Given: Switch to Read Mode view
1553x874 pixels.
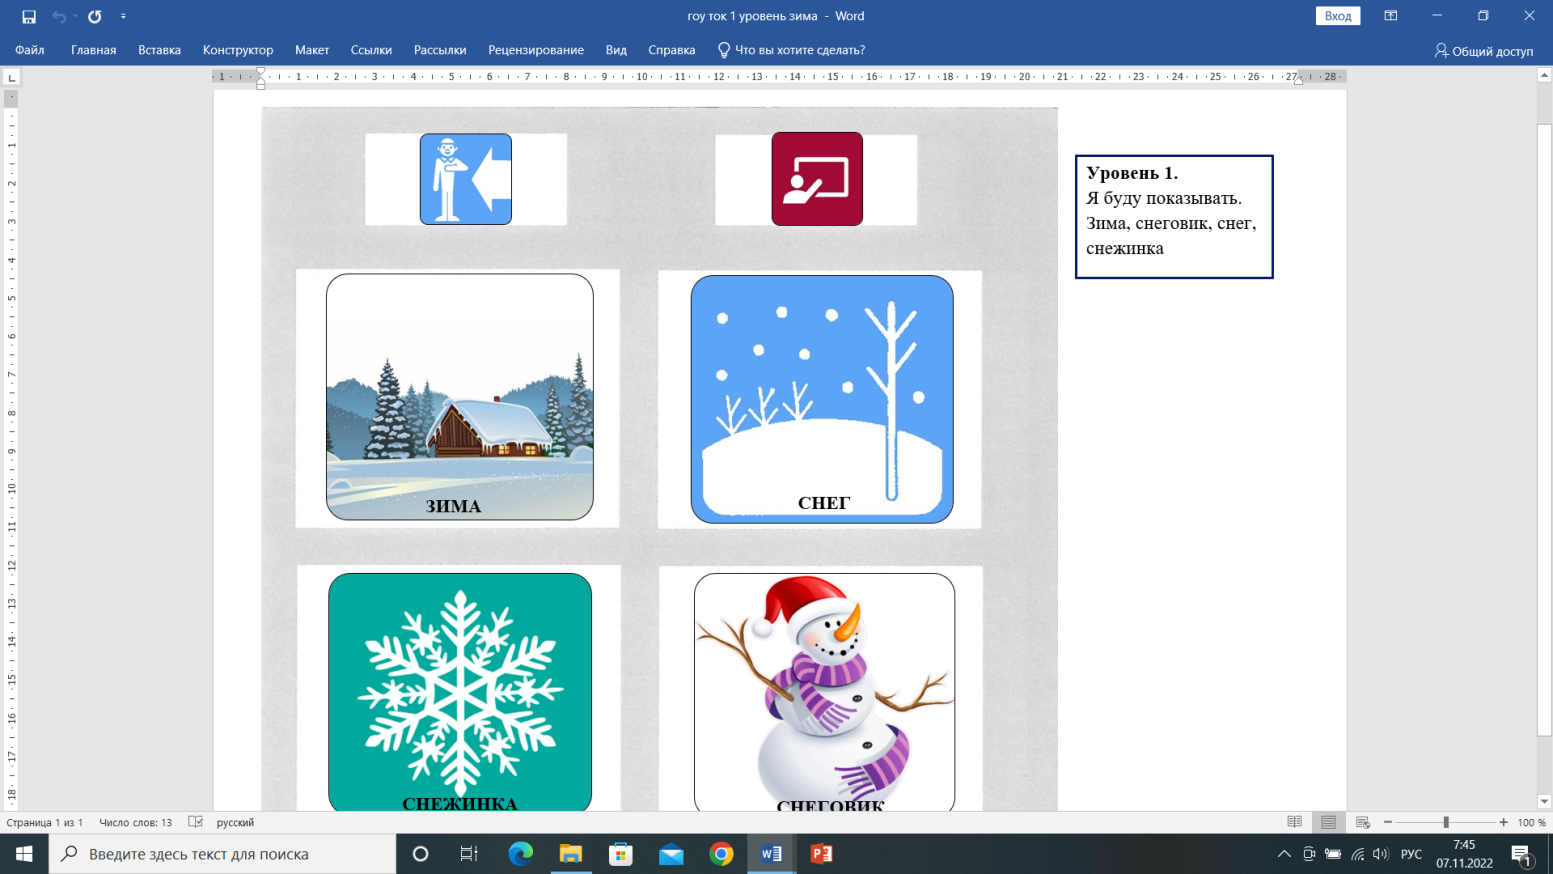Looking at the screenshot, I should (1294, 822).
